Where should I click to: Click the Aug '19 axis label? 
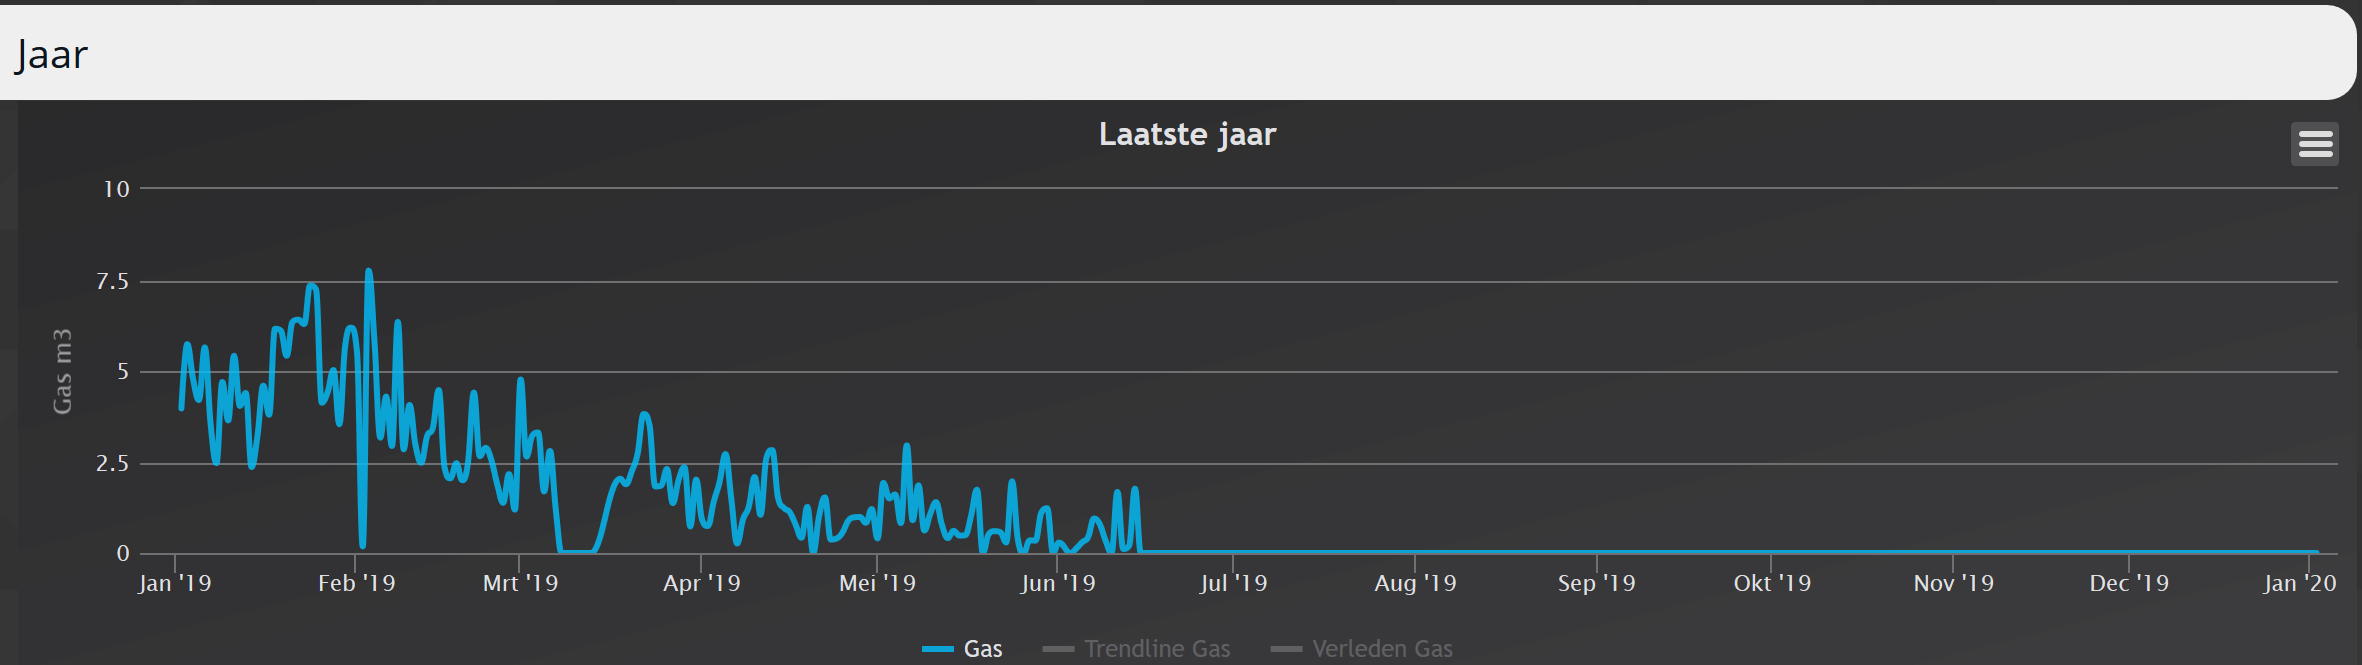click(1415, 583)
